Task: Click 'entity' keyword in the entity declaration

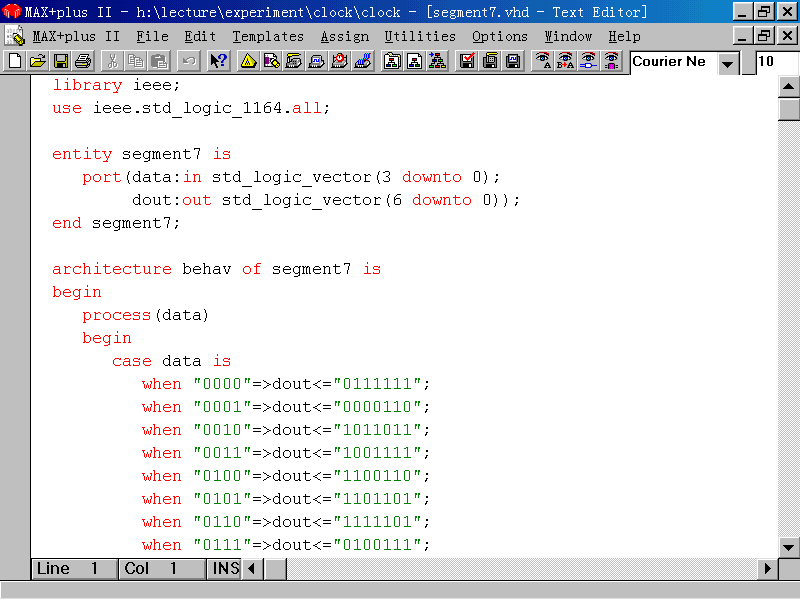Action: (82, 154)
